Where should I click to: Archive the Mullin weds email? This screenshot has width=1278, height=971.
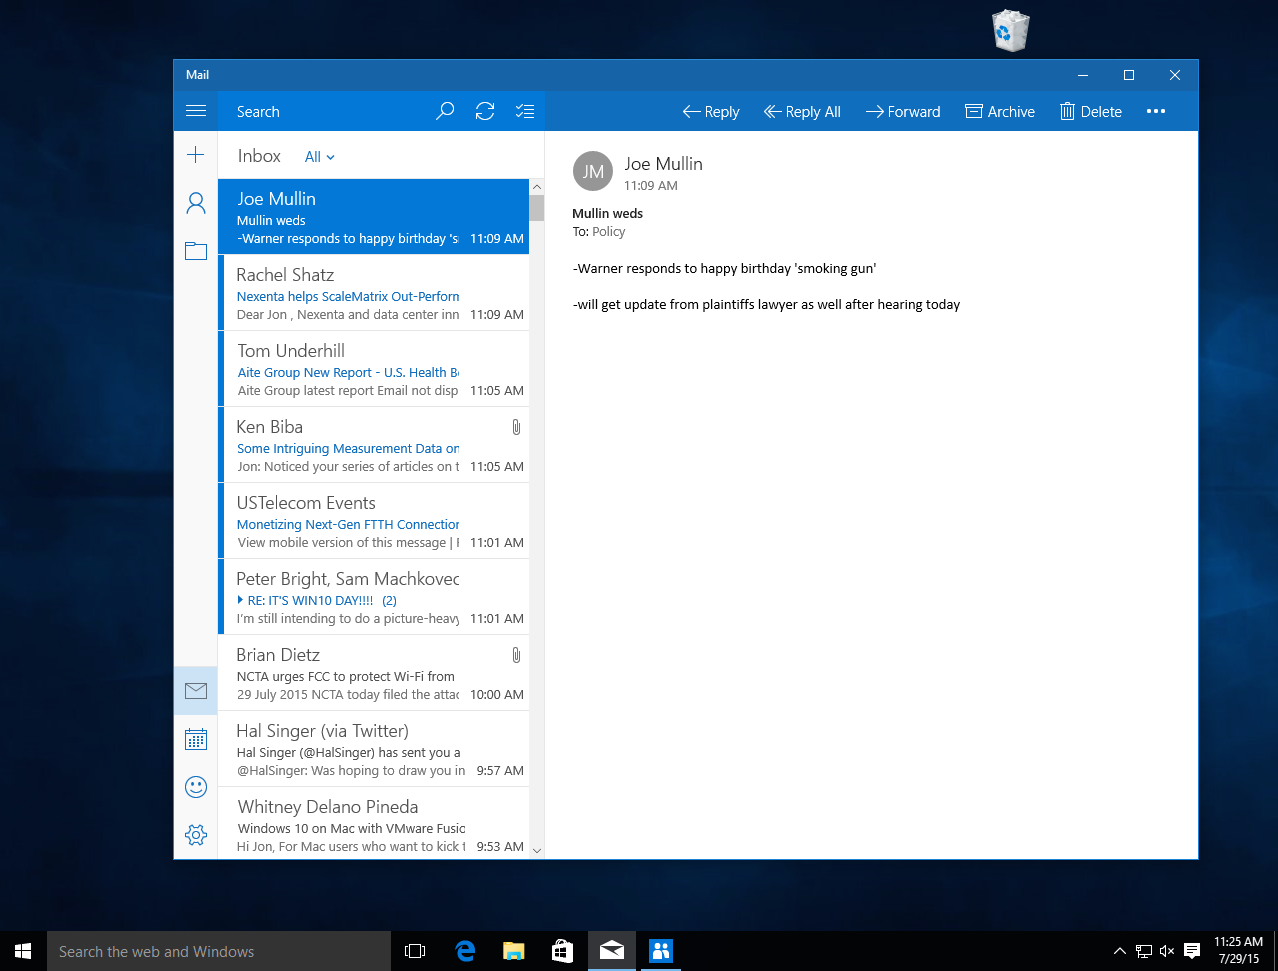point(1000,112)
